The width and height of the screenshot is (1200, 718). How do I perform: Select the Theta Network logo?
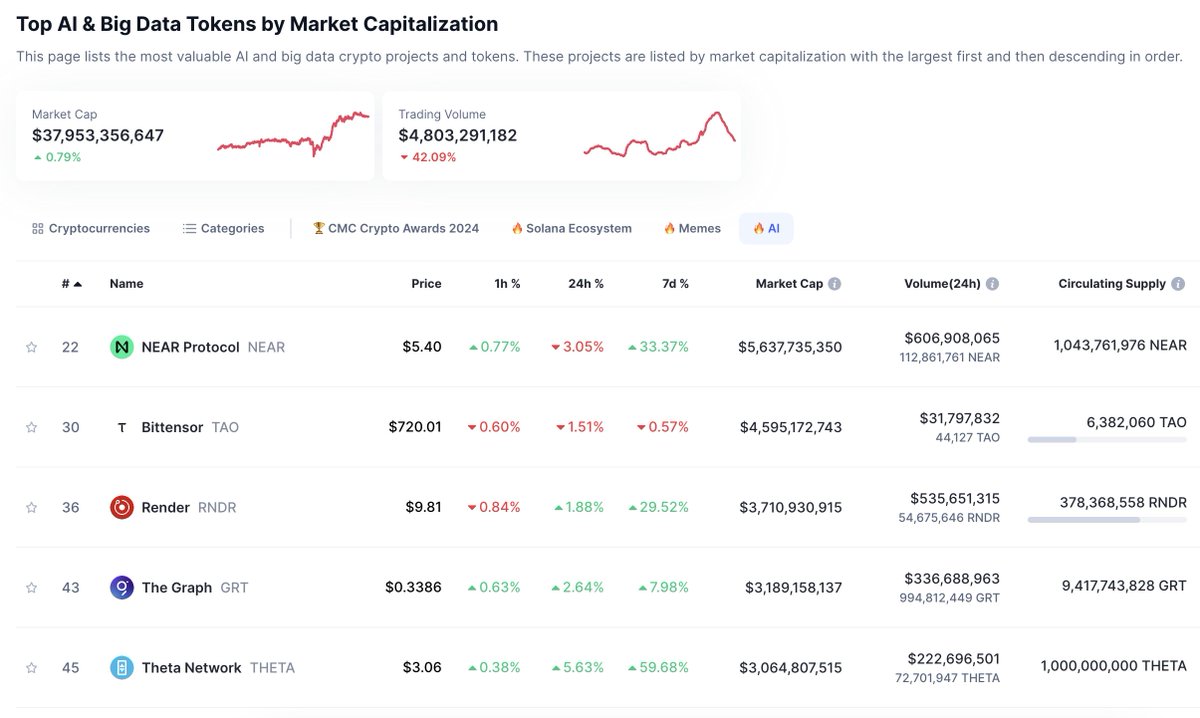point(120,667)
